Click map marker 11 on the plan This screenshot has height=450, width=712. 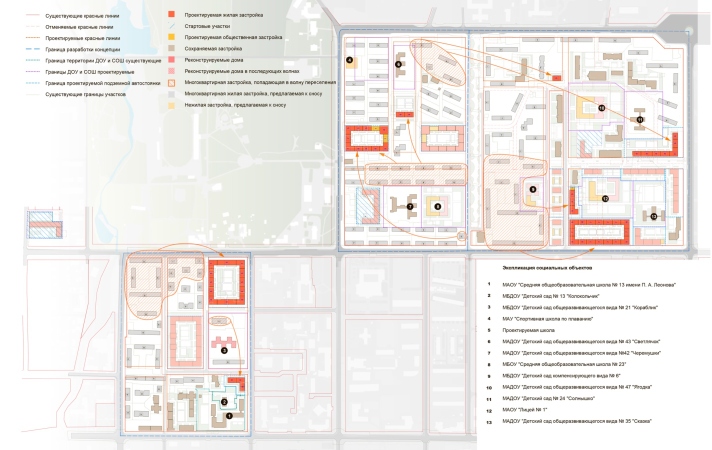(640, 119)
